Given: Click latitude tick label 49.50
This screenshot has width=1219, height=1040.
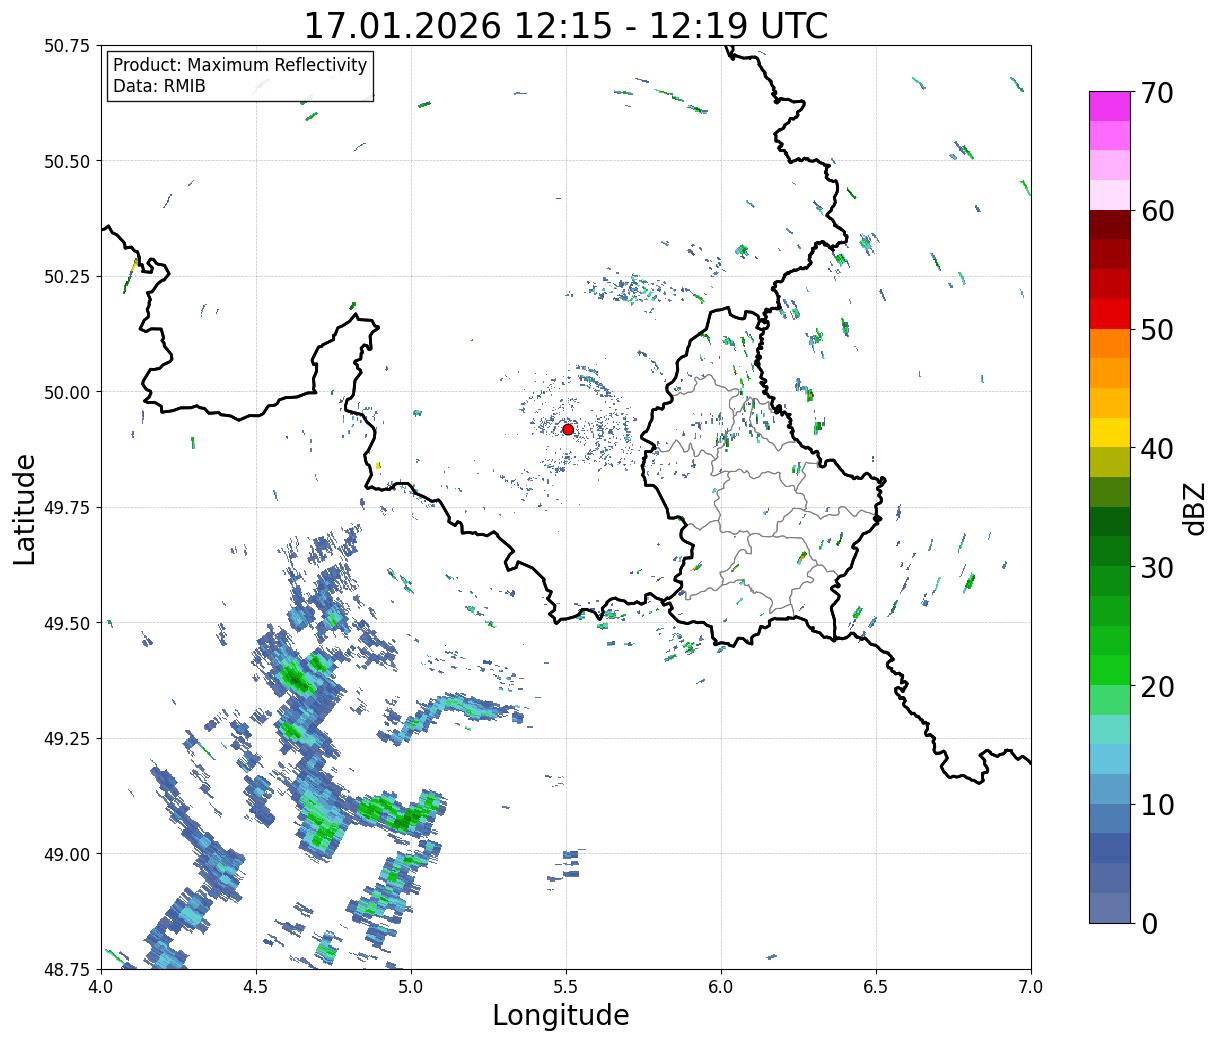Looking at the screenshot, I should (x=67, y=623).
